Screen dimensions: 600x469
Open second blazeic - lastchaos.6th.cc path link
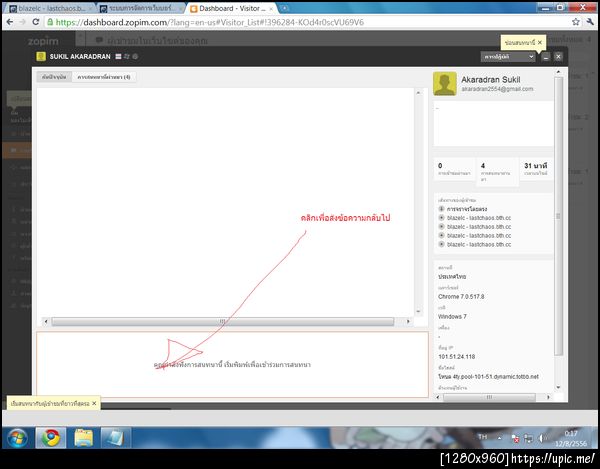pyautogui.click(x=479, y=226)
